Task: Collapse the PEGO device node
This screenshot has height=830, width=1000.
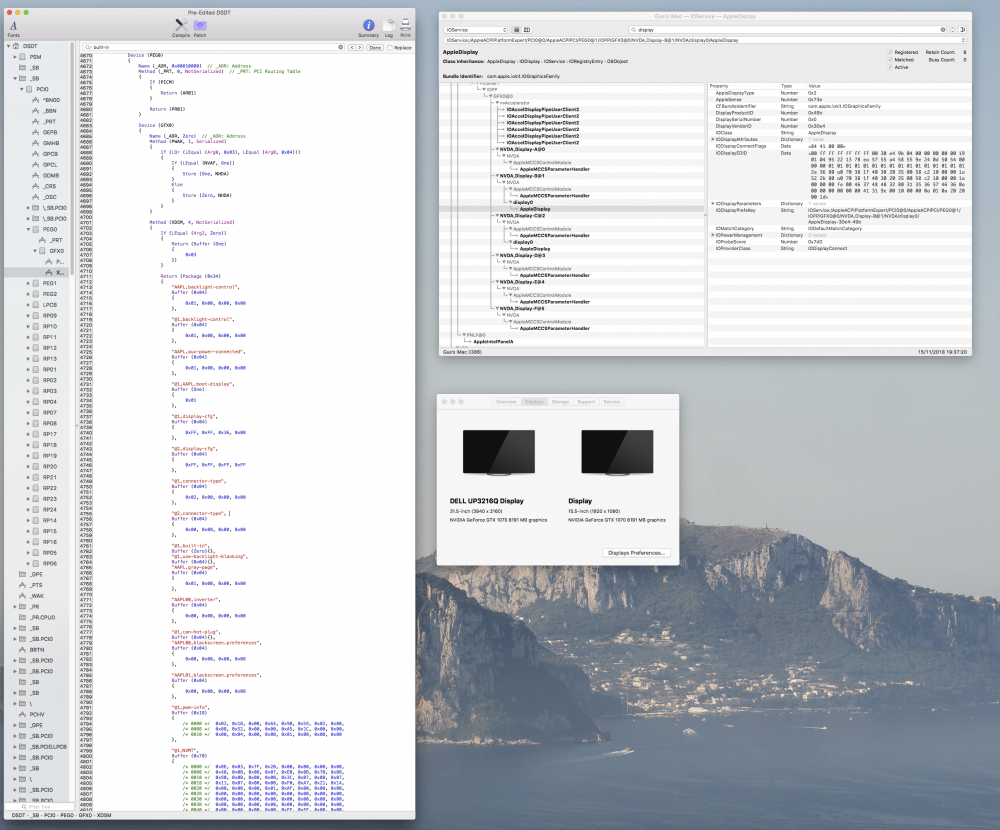Action: [29, 229]
